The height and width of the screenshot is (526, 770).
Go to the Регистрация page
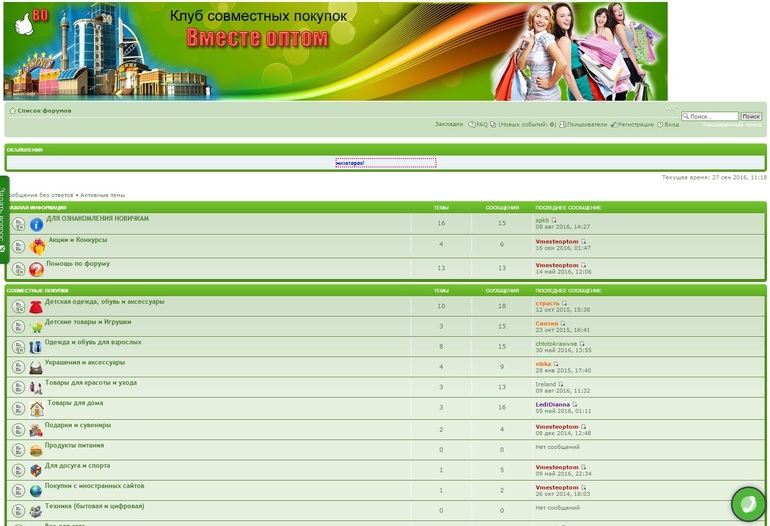coord(635,125)
